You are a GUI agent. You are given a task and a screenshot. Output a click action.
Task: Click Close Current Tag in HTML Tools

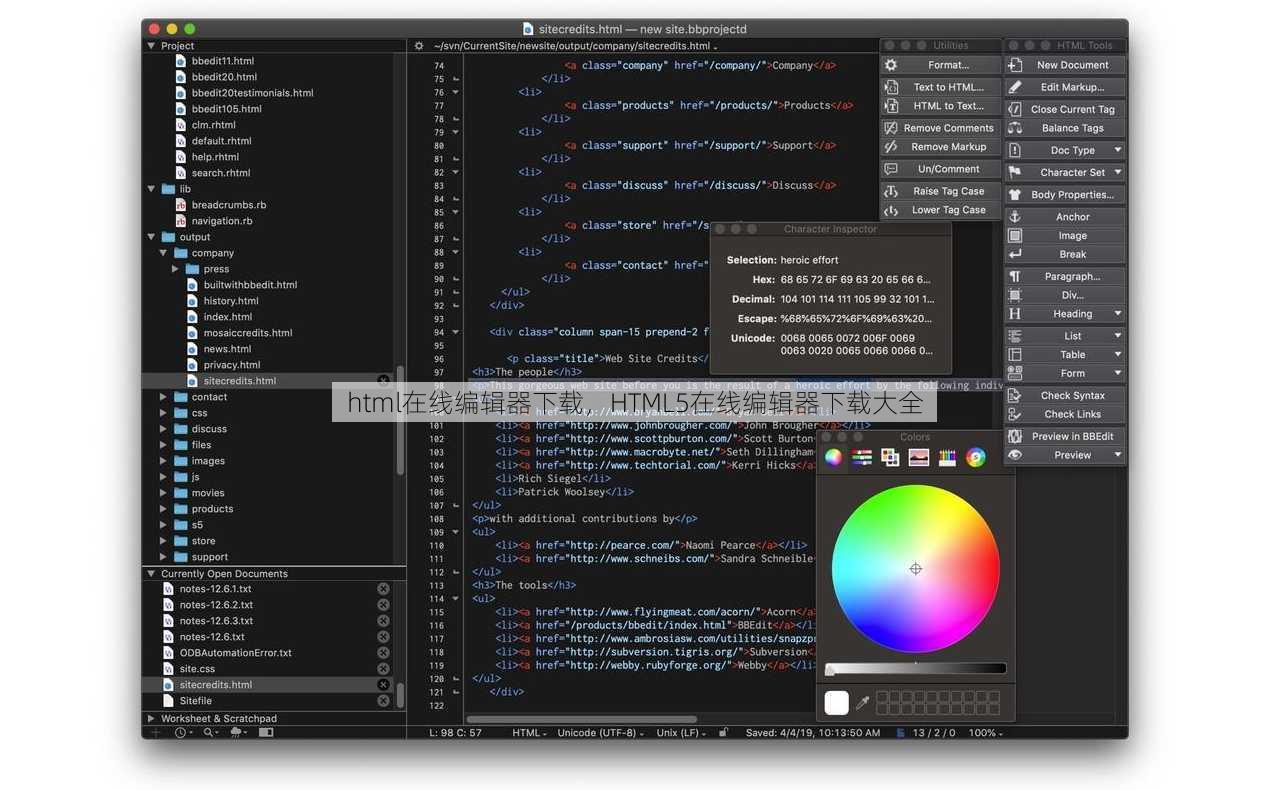pos(1065,109)
